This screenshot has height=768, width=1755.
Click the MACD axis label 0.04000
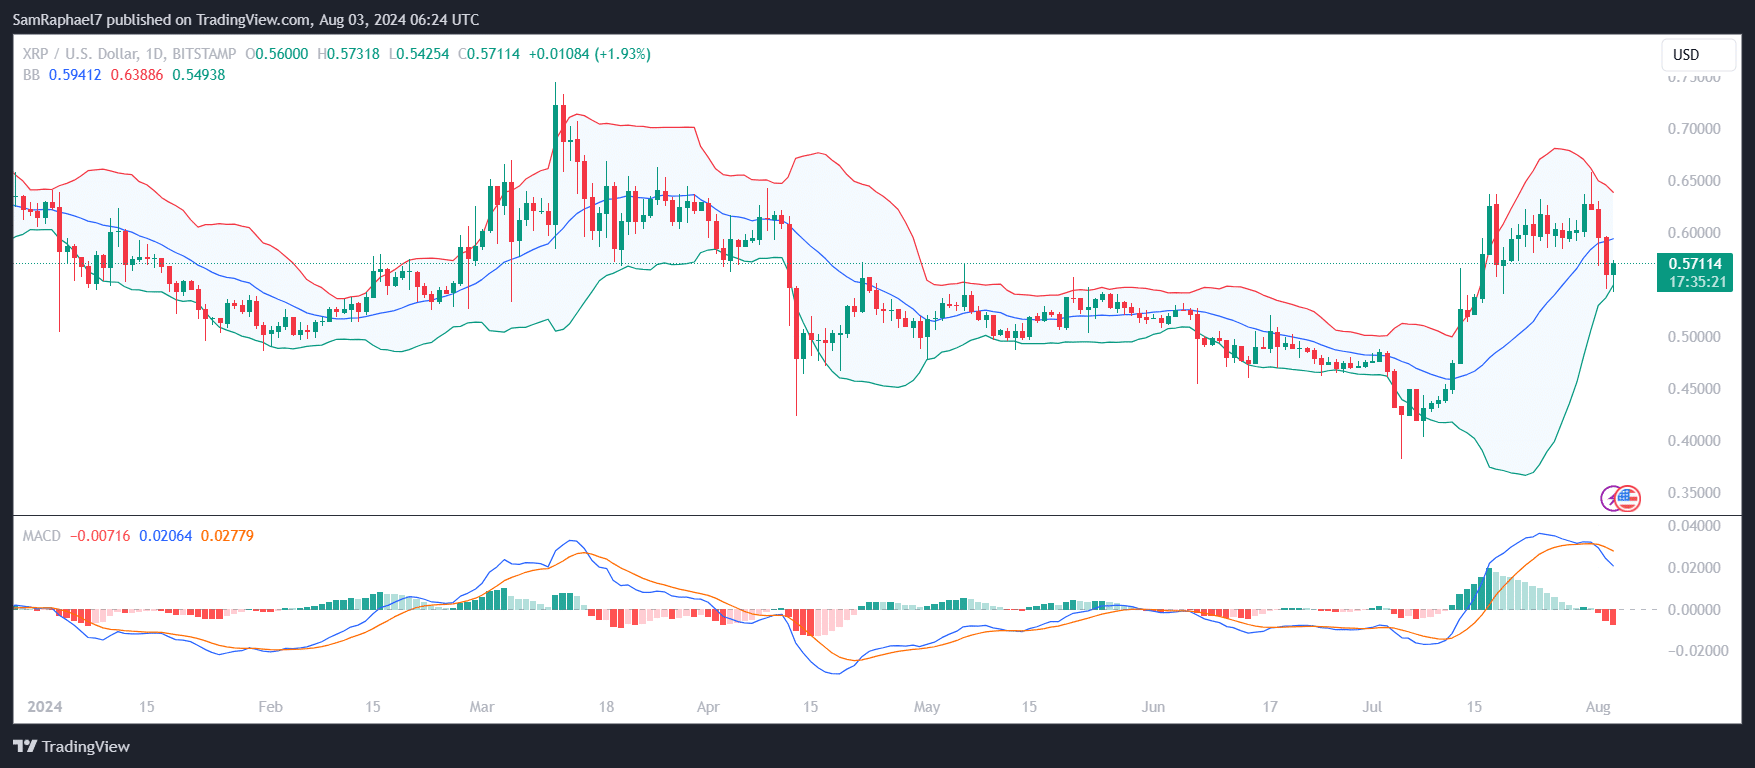pos(1694,526)
